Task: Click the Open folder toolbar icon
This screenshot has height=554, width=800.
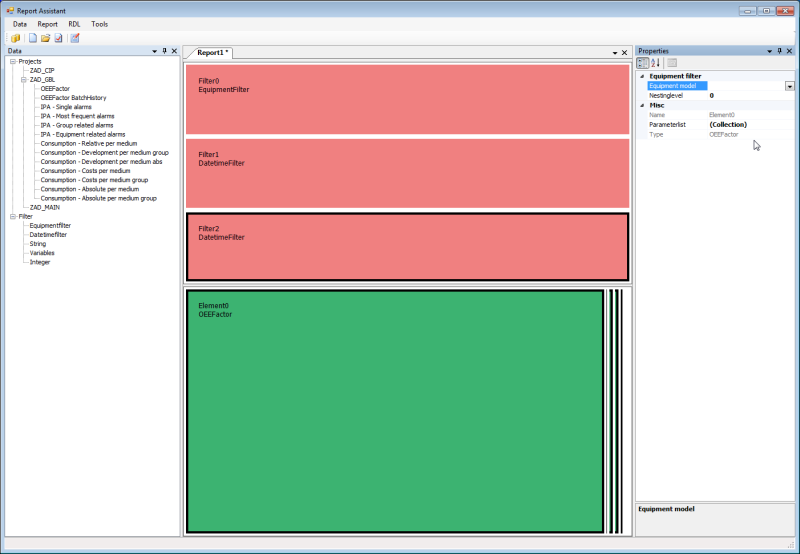Action: click(x=45, y=38)
